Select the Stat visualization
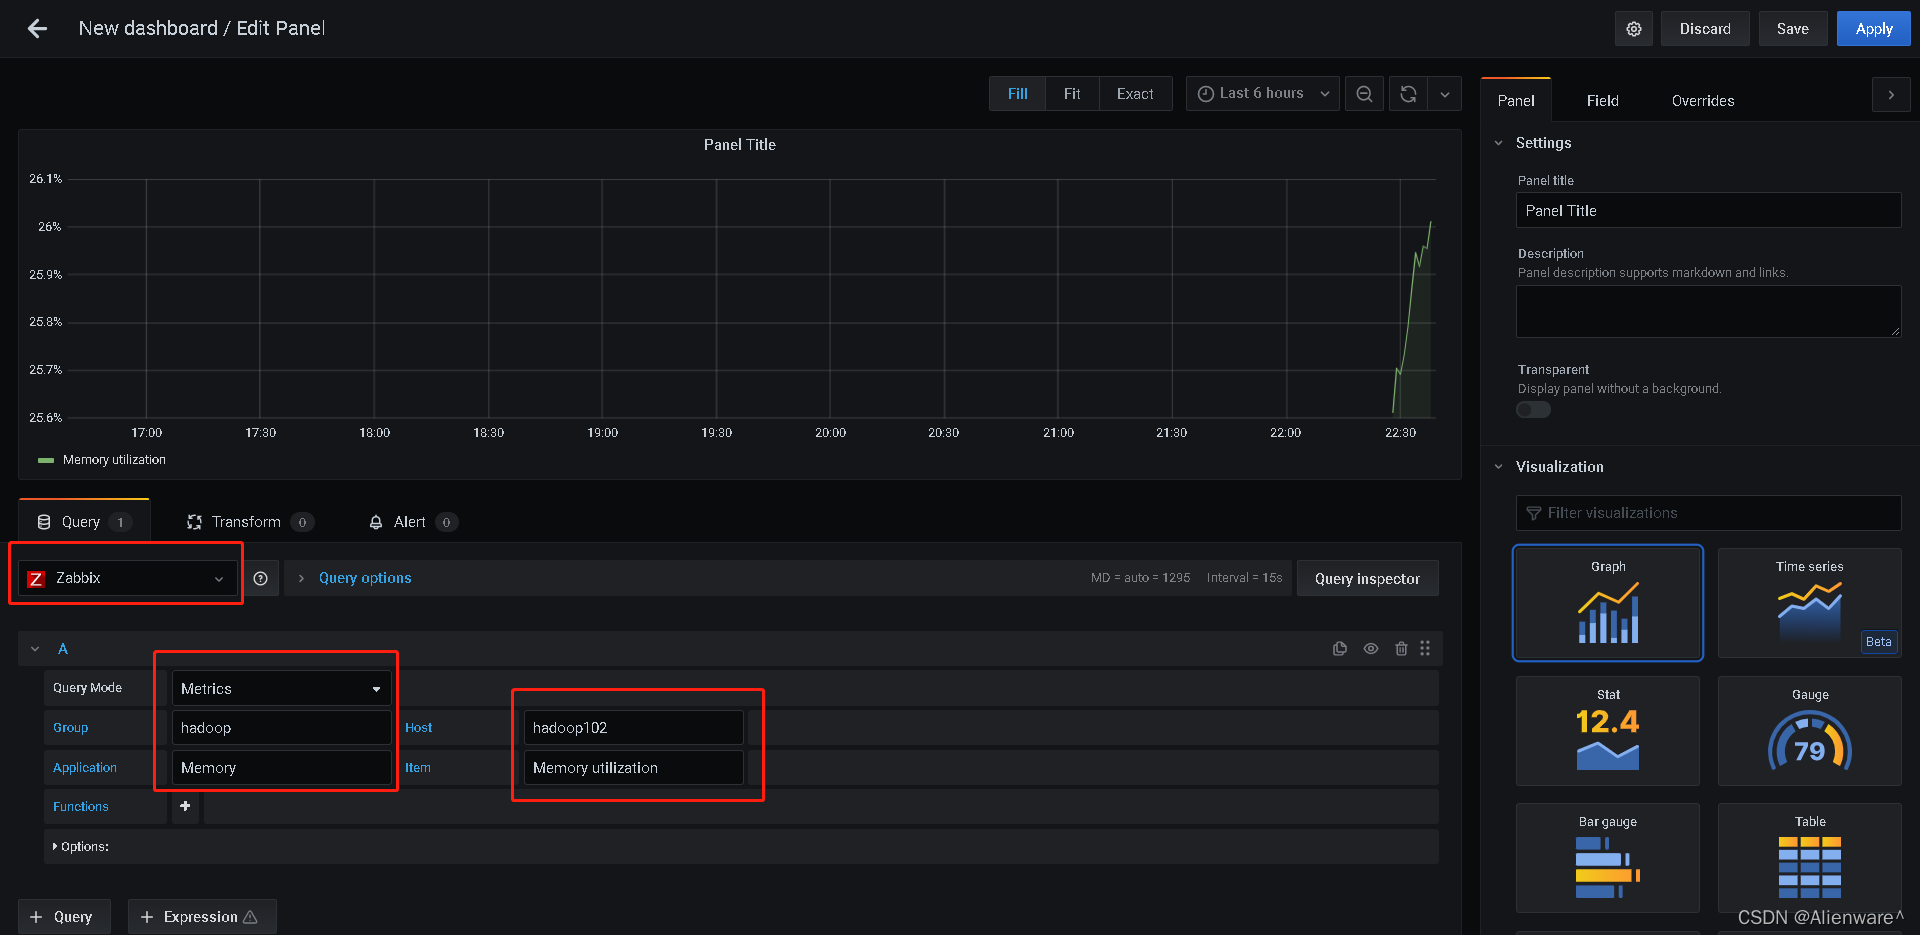The height and width of the screenshot is (935, 1920). pyautogui.click(x=1608, y=731)
